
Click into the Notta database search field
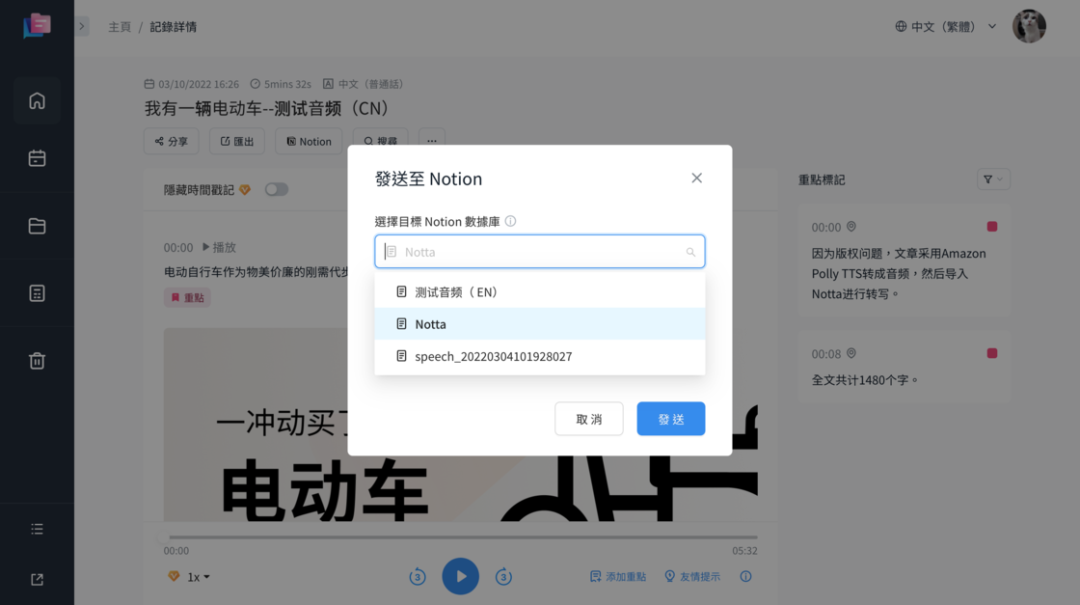[539, 252]
